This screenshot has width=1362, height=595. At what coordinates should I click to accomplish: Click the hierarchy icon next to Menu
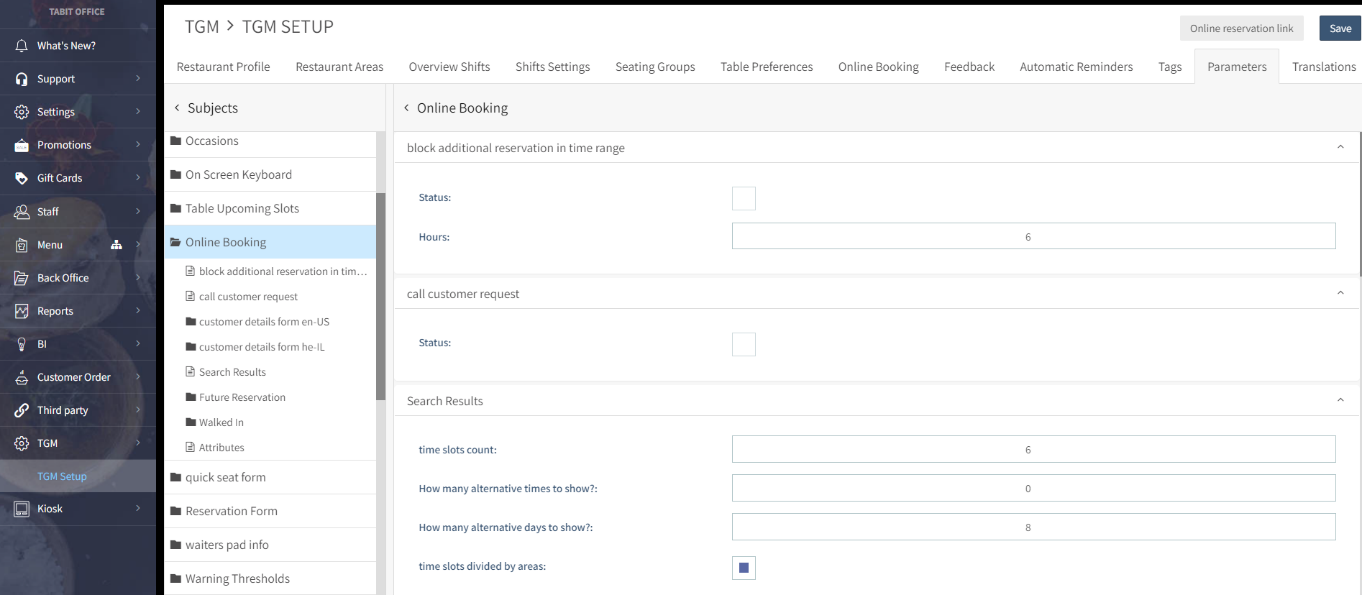pyautogui.click(x=116, y=245)
